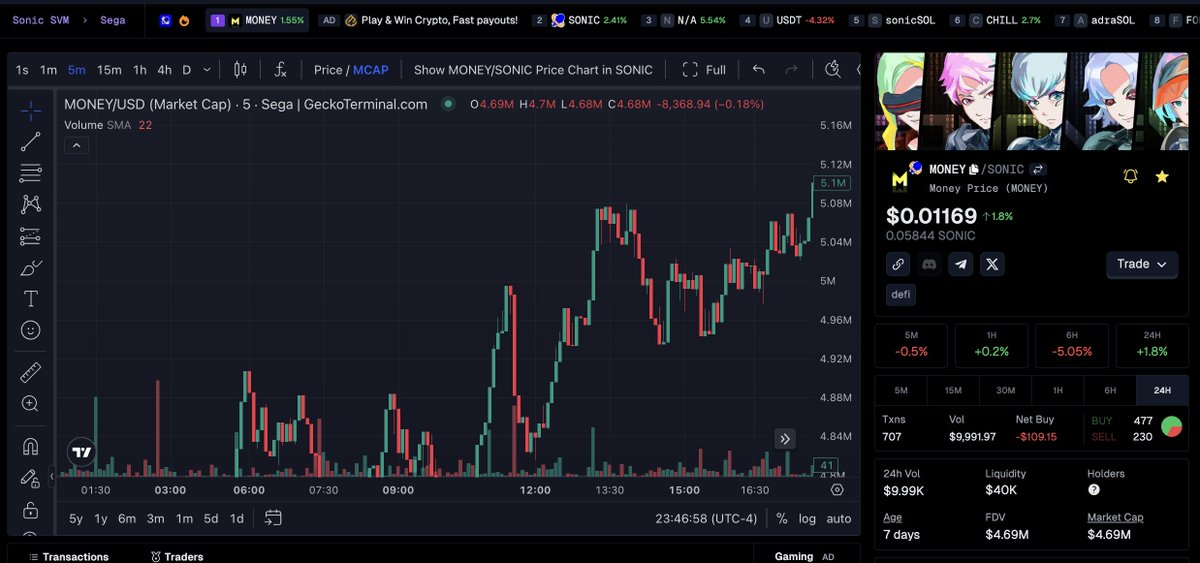Expand the more timeframes dropdown arrow
Screen dimensions: 1200x563
pos(207,70)
